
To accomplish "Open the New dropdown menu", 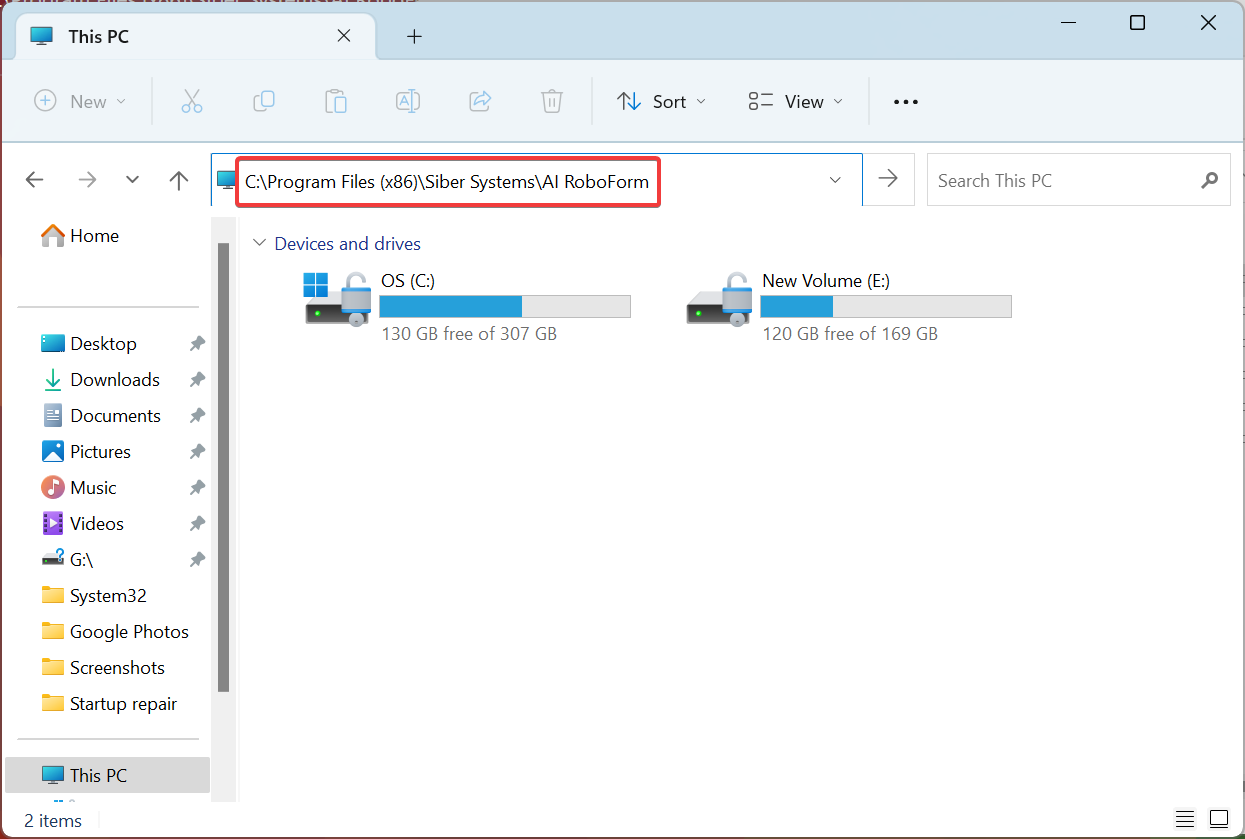I will pos(81,101).
